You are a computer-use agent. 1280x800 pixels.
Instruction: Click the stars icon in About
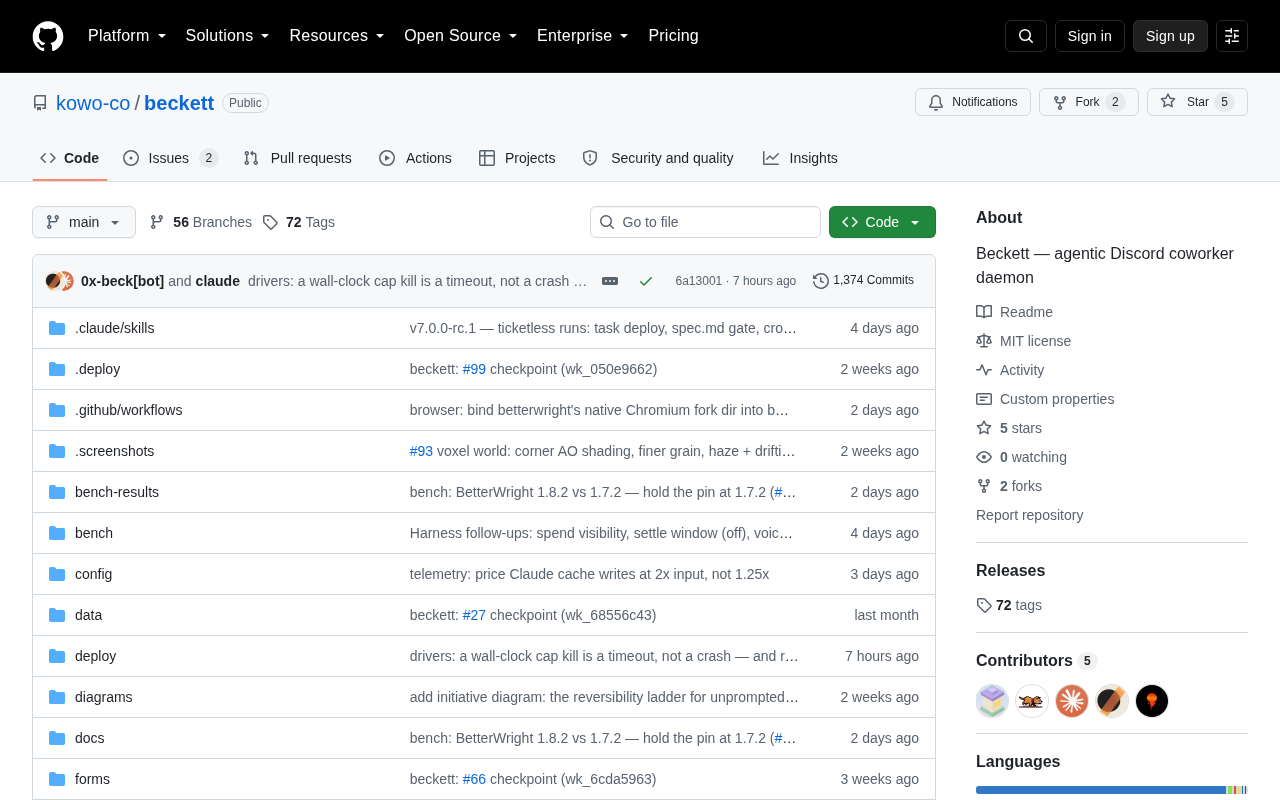(984, 428)
